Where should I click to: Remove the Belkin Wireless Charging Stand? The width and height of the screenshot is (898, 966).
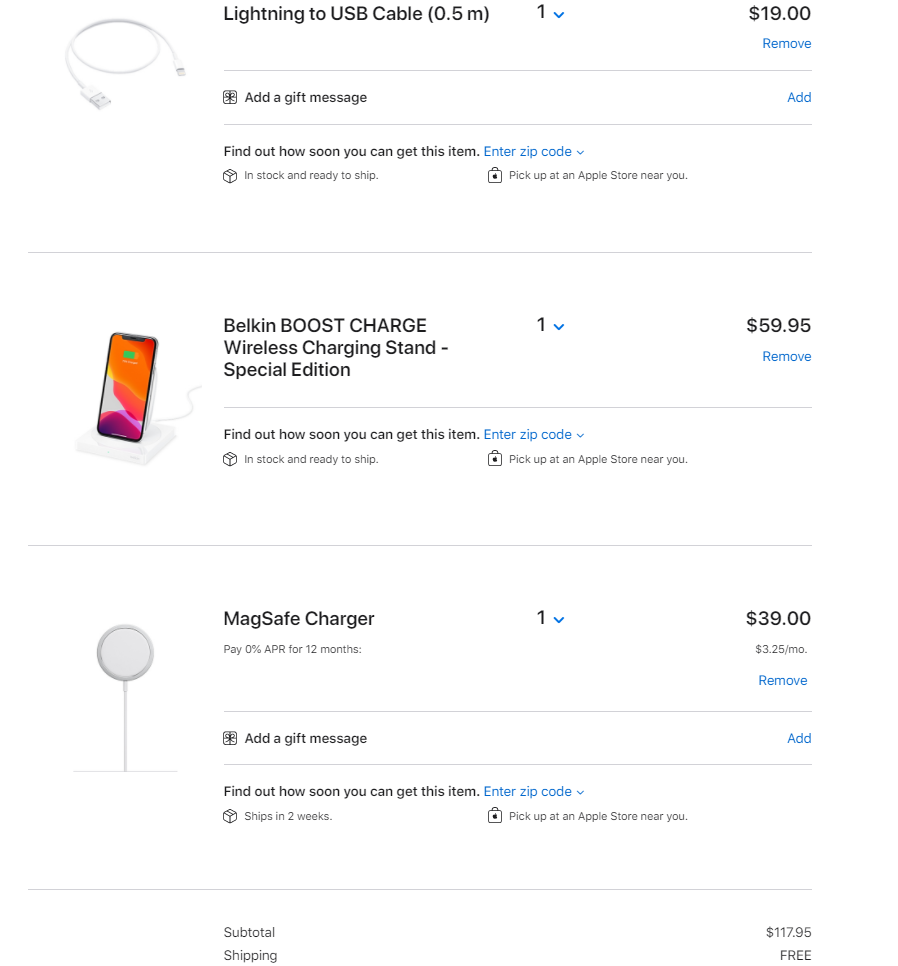[x=786, y=357]
